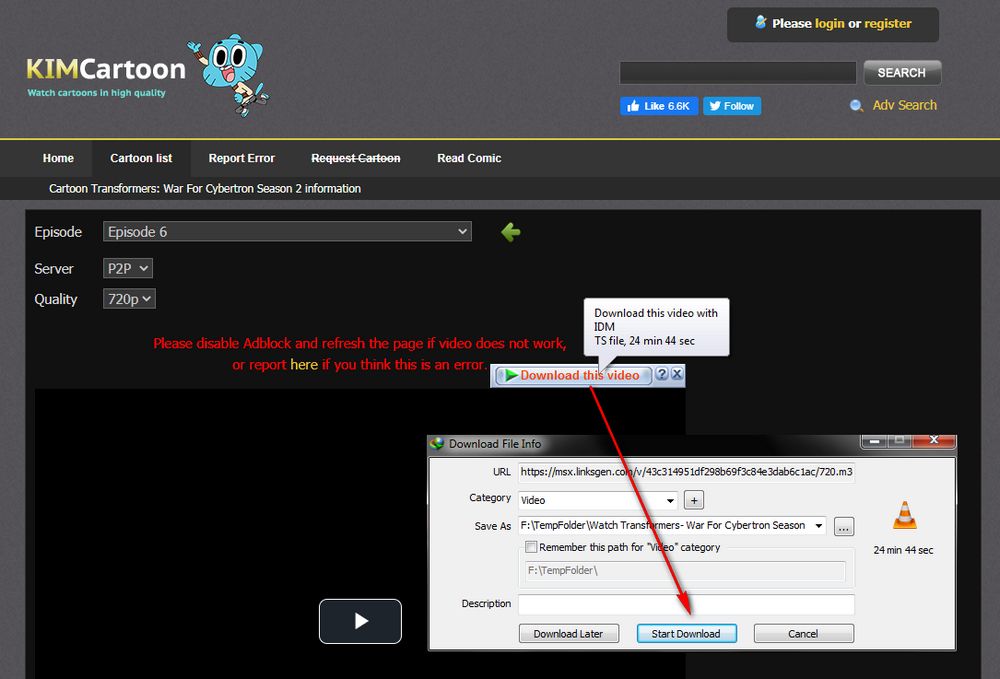The width and height of the screenshot is (1000, 679).
Task: Click the SEARCH button
Action: point(902,73)
